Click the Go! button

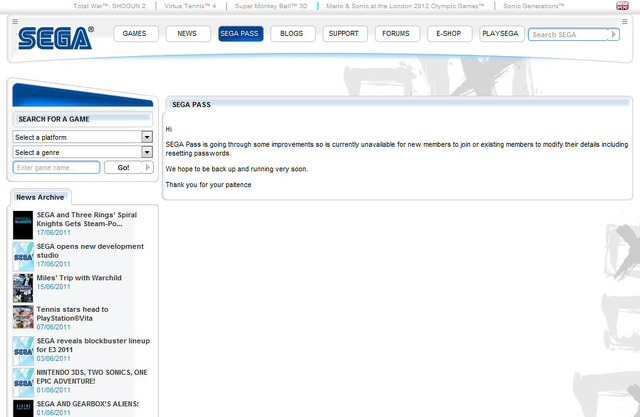tap(123, 167)
